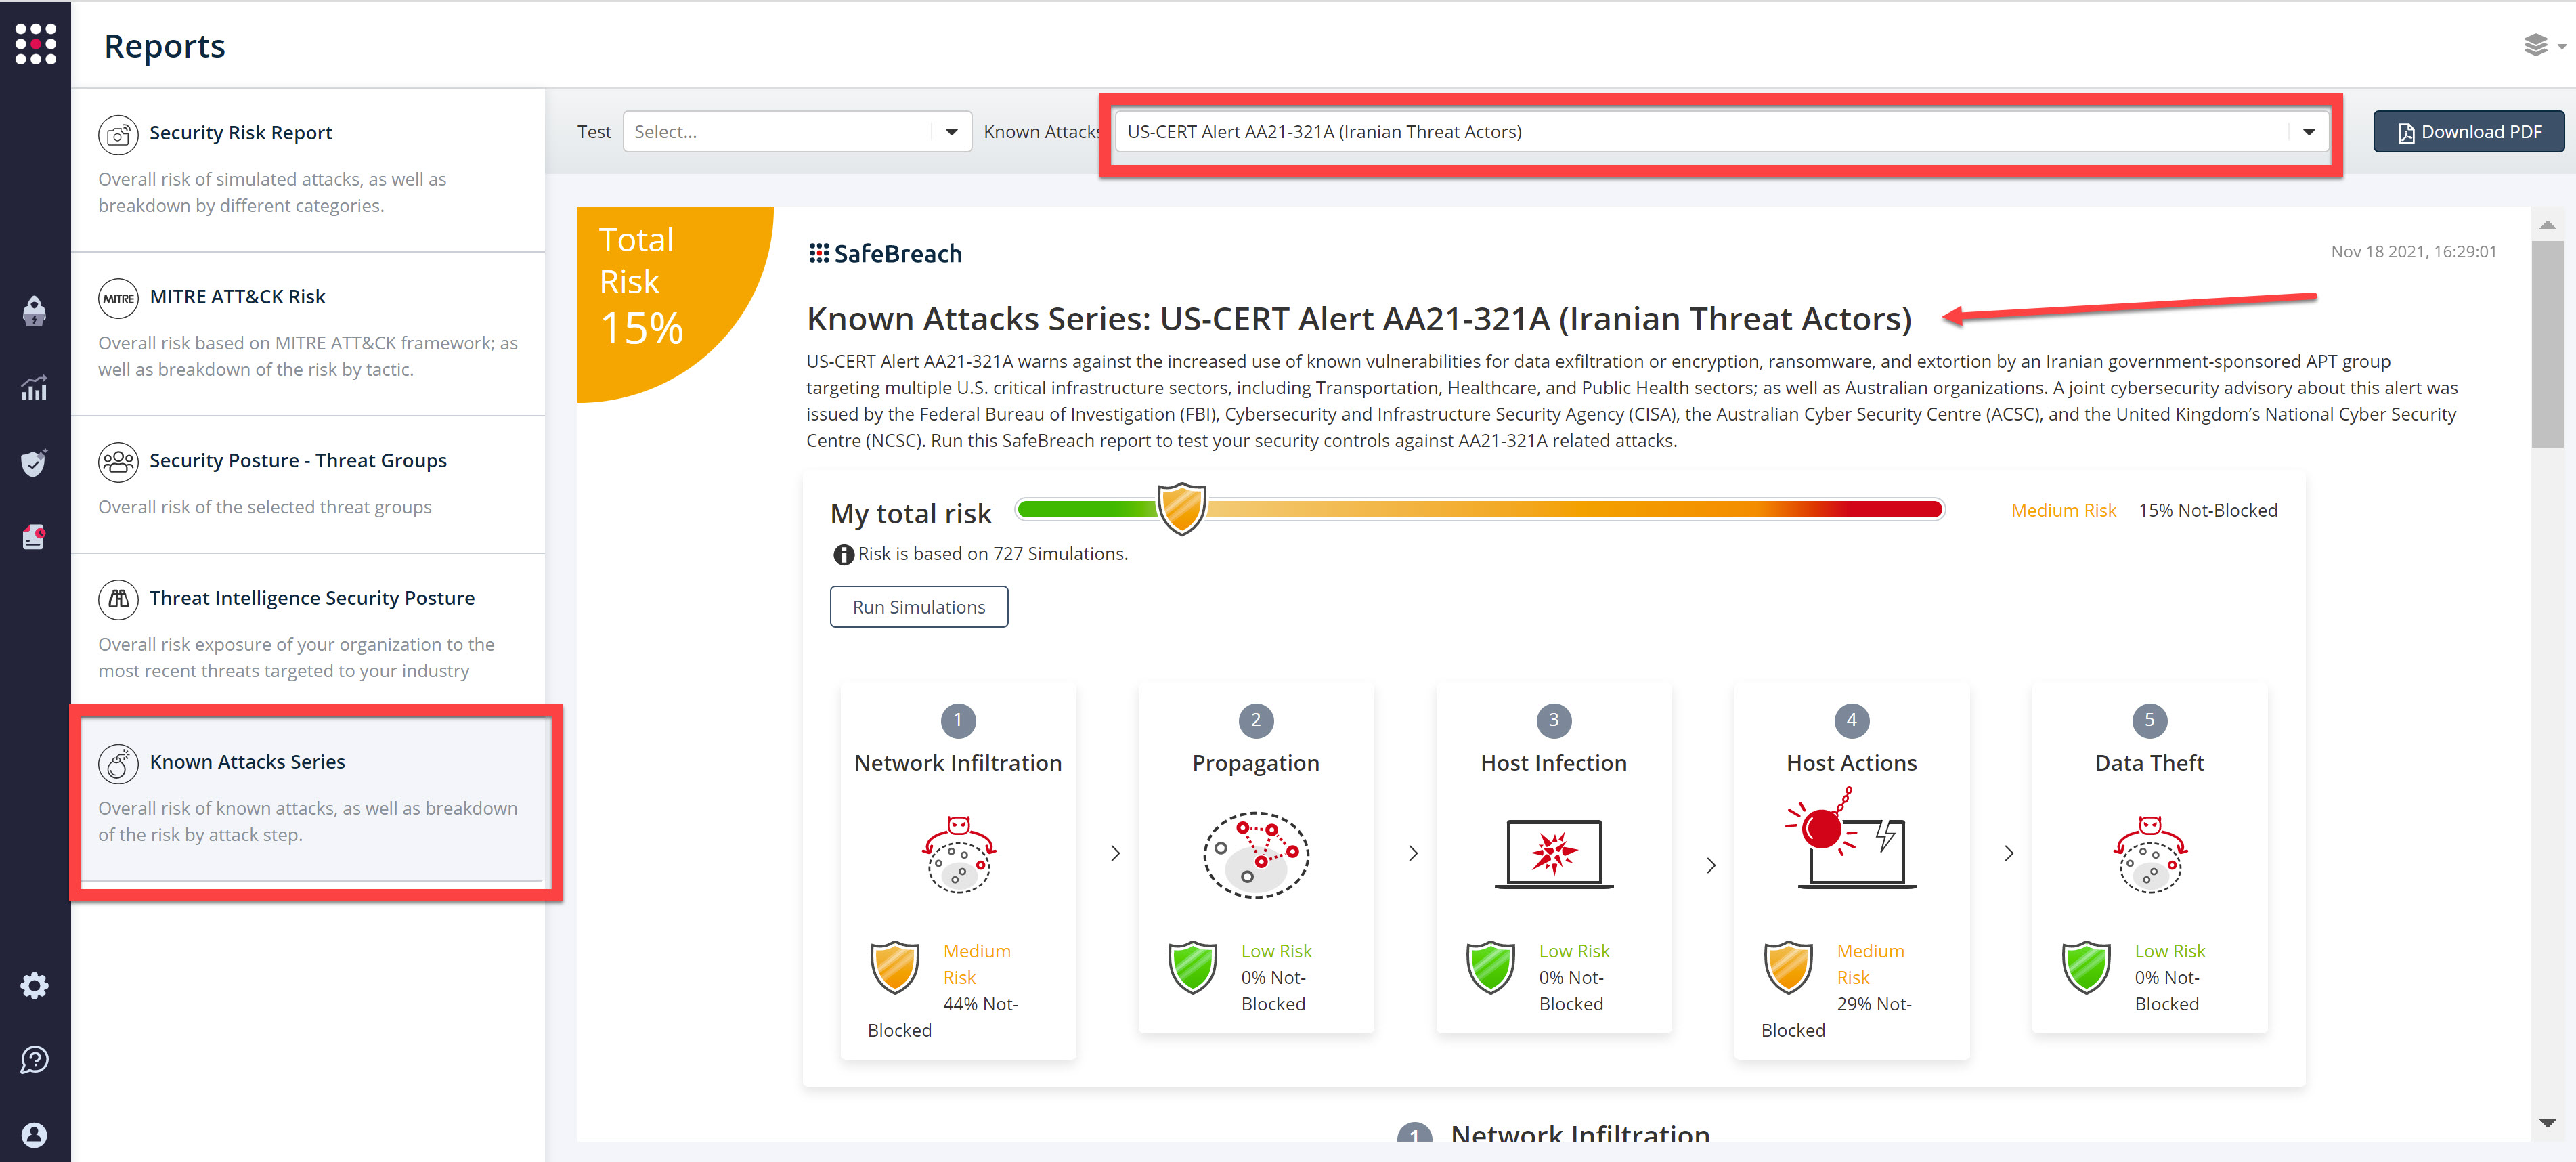Expand arrow after Network Infiltration card

[1115, 853]
